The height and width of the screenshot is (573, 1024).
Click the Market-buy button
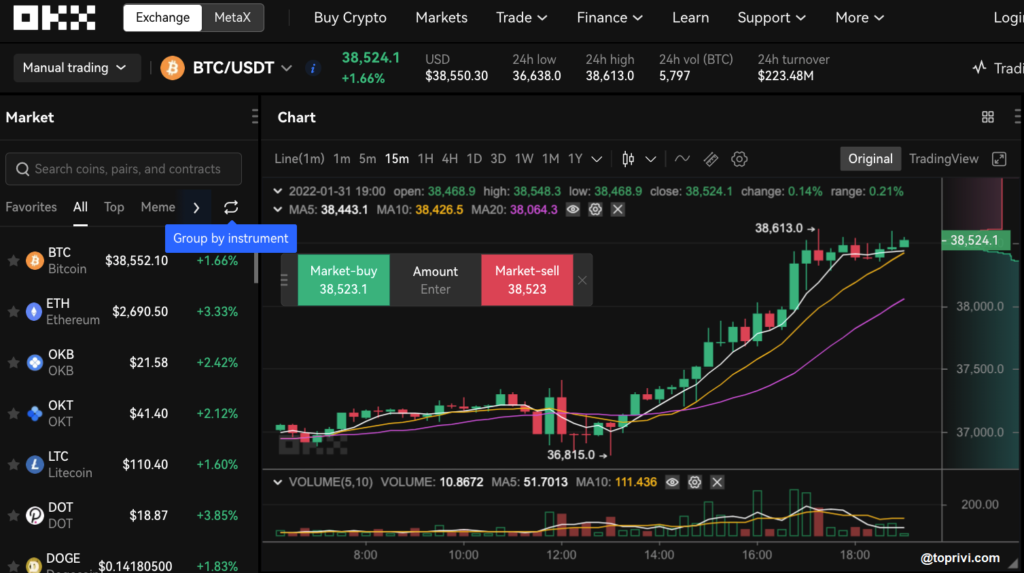pos(344,280)
